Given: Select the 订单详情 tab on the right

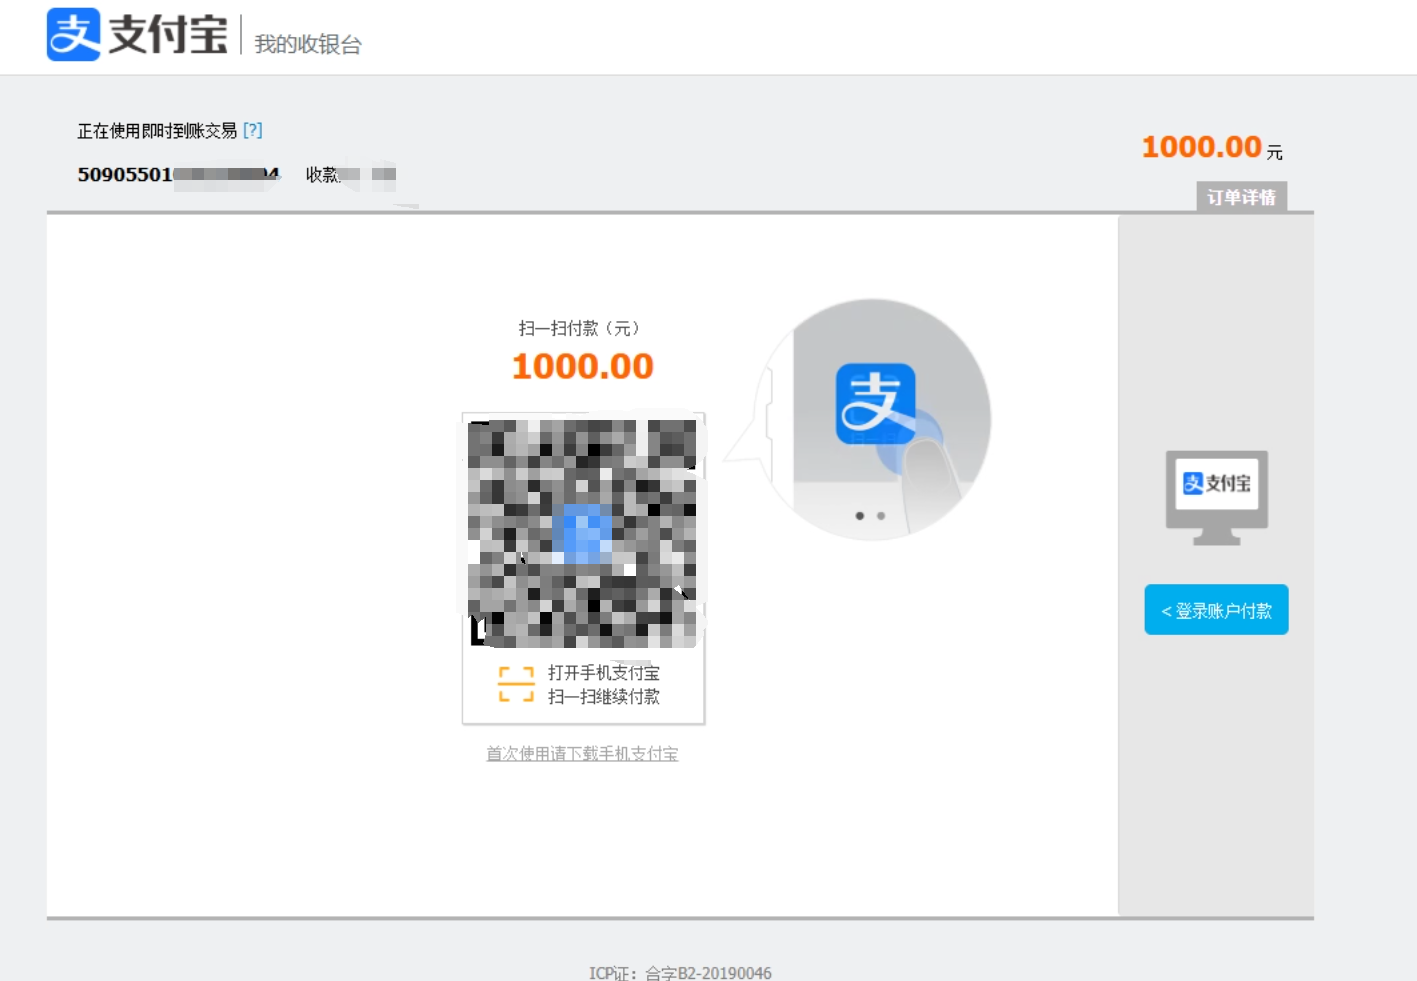Looking at the screenshot, I should pos(1240,198).
